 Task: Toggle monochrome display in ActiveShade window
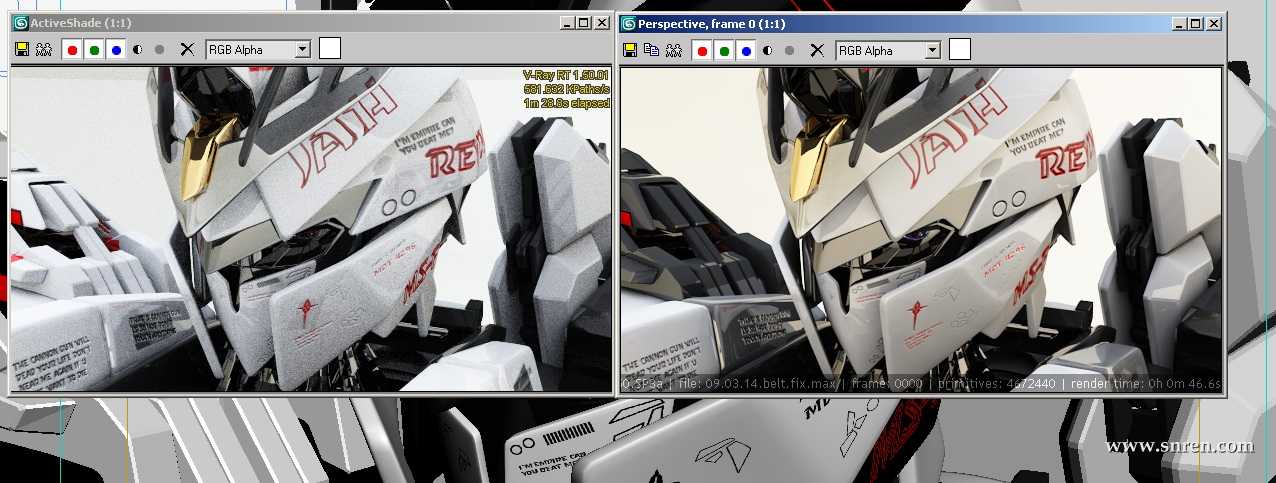[159, 49]
